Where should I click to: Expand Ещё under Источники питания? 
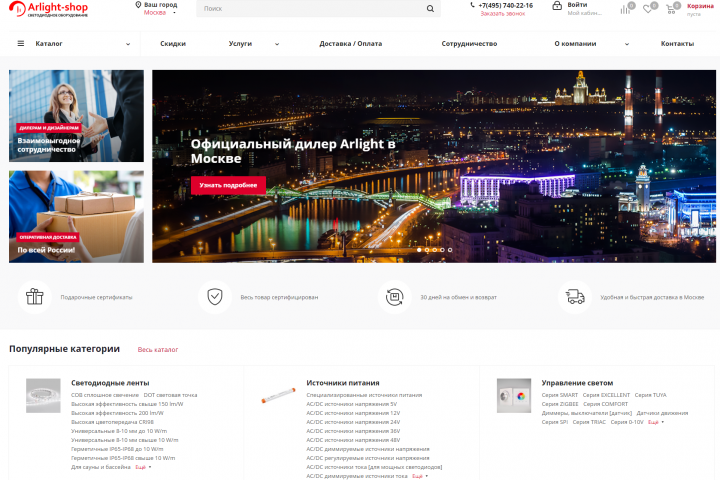(420, 476)
